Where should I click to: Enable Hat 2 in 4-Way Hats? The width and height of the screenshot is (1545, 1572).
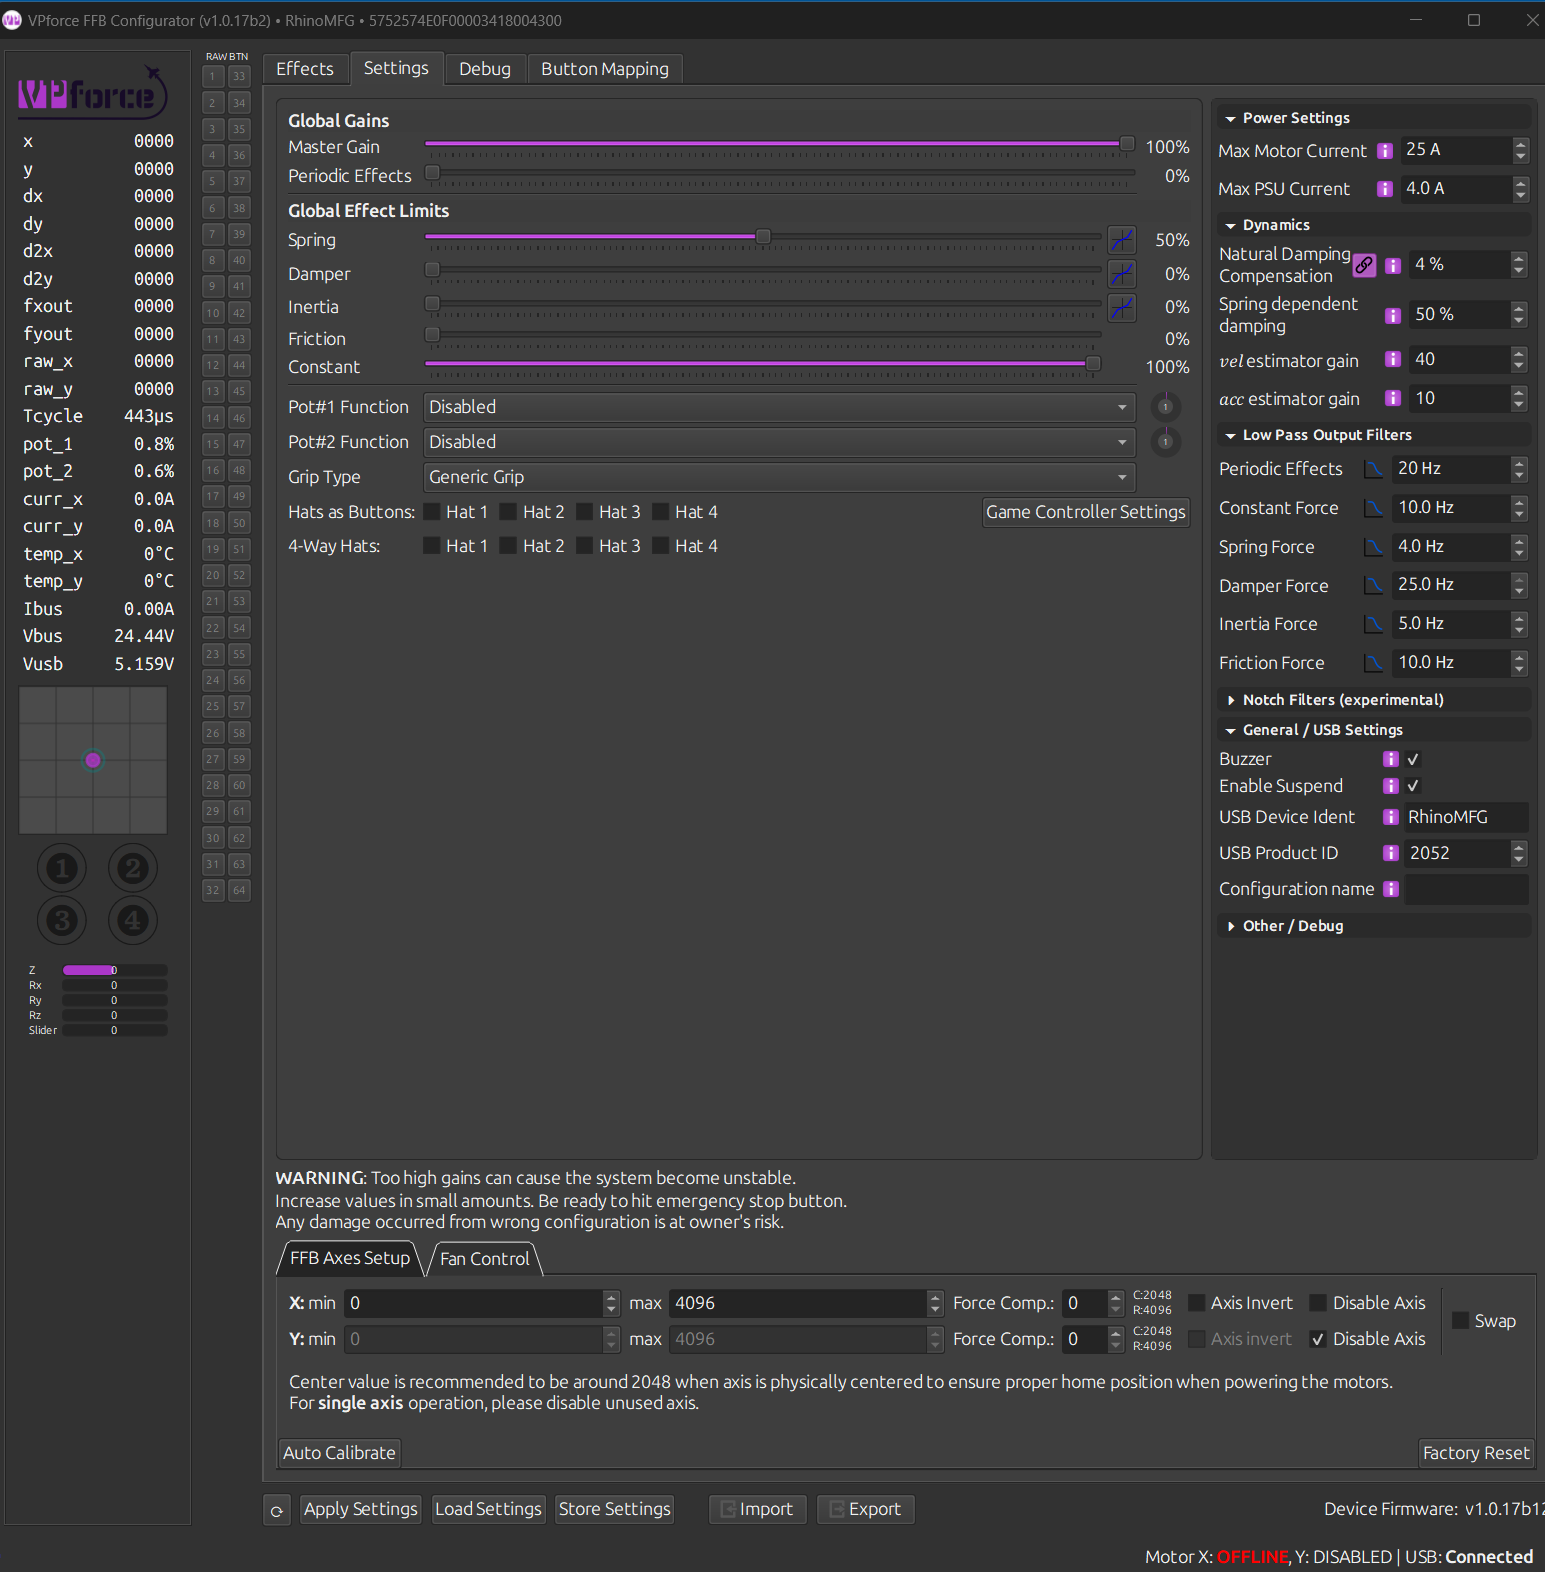point(508,546)
